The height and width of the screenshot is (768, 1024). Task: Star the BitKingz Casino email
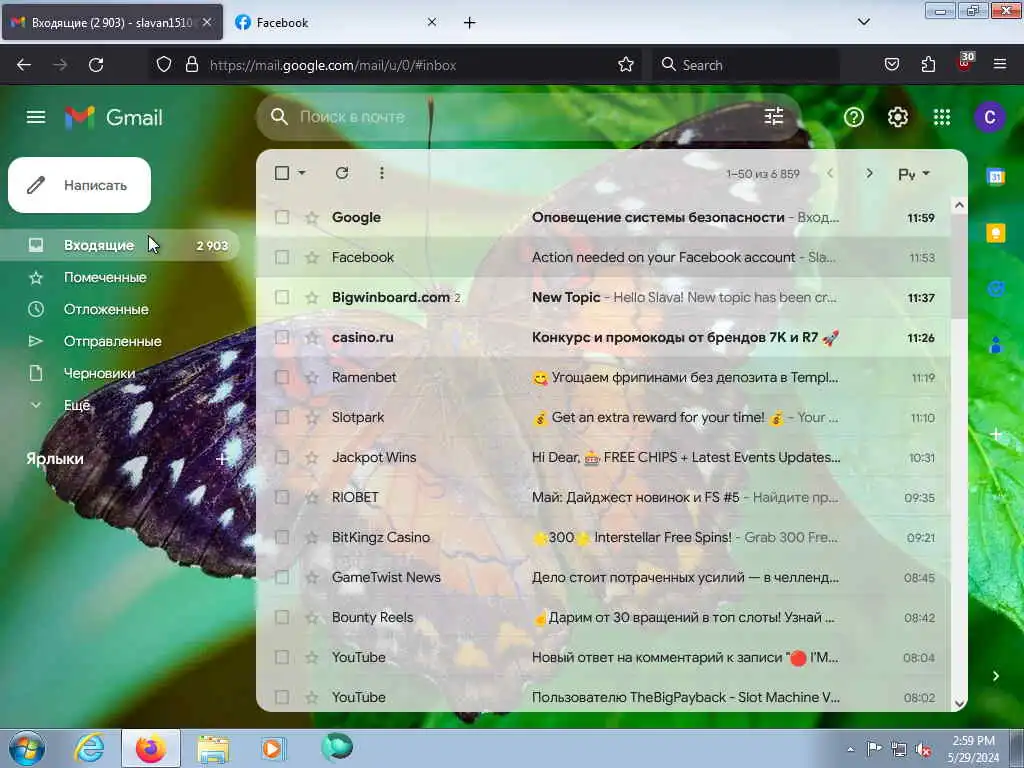pyautogui.click(x=312, y=537)
